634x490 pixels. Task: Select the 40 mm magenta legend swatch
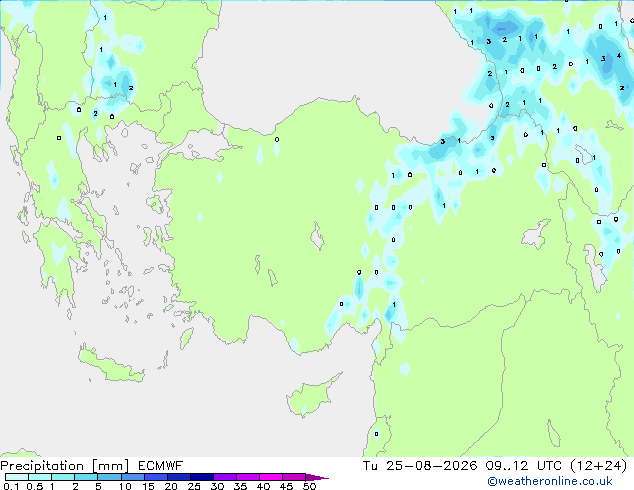pos(271,477)
